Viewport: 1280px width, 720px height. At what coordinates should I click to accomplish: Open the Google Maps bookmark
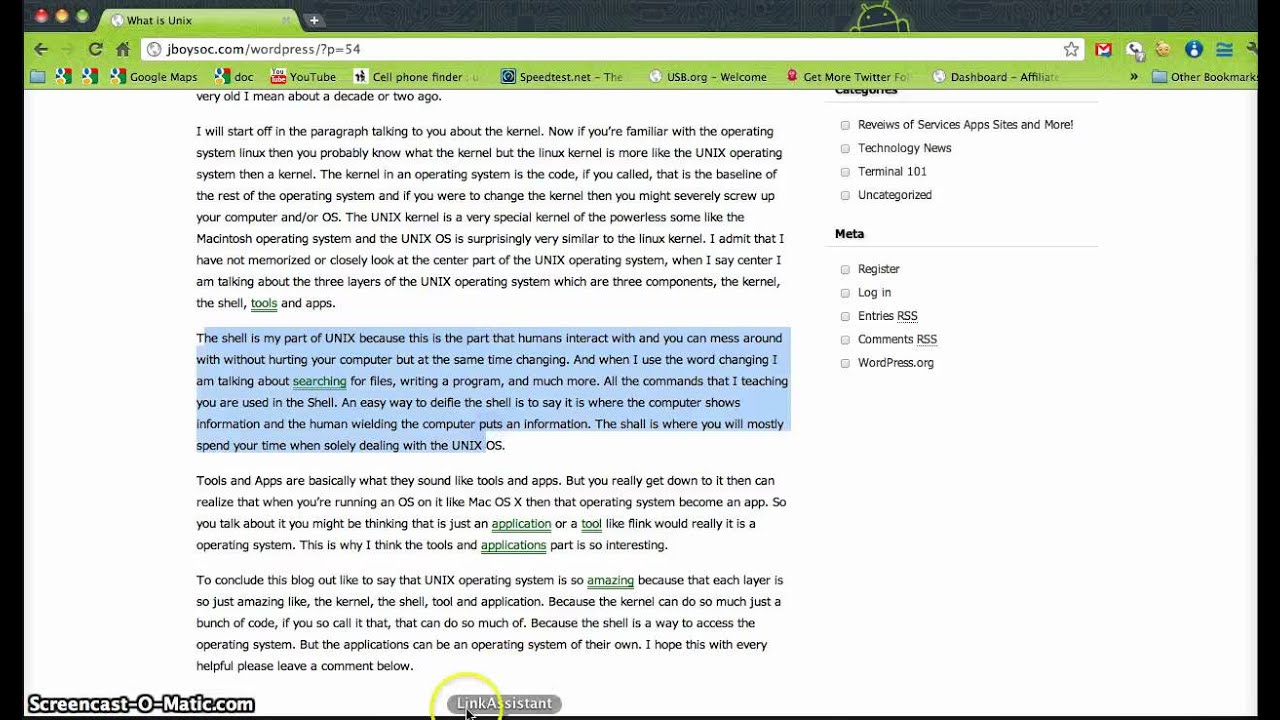pos(154,77)
